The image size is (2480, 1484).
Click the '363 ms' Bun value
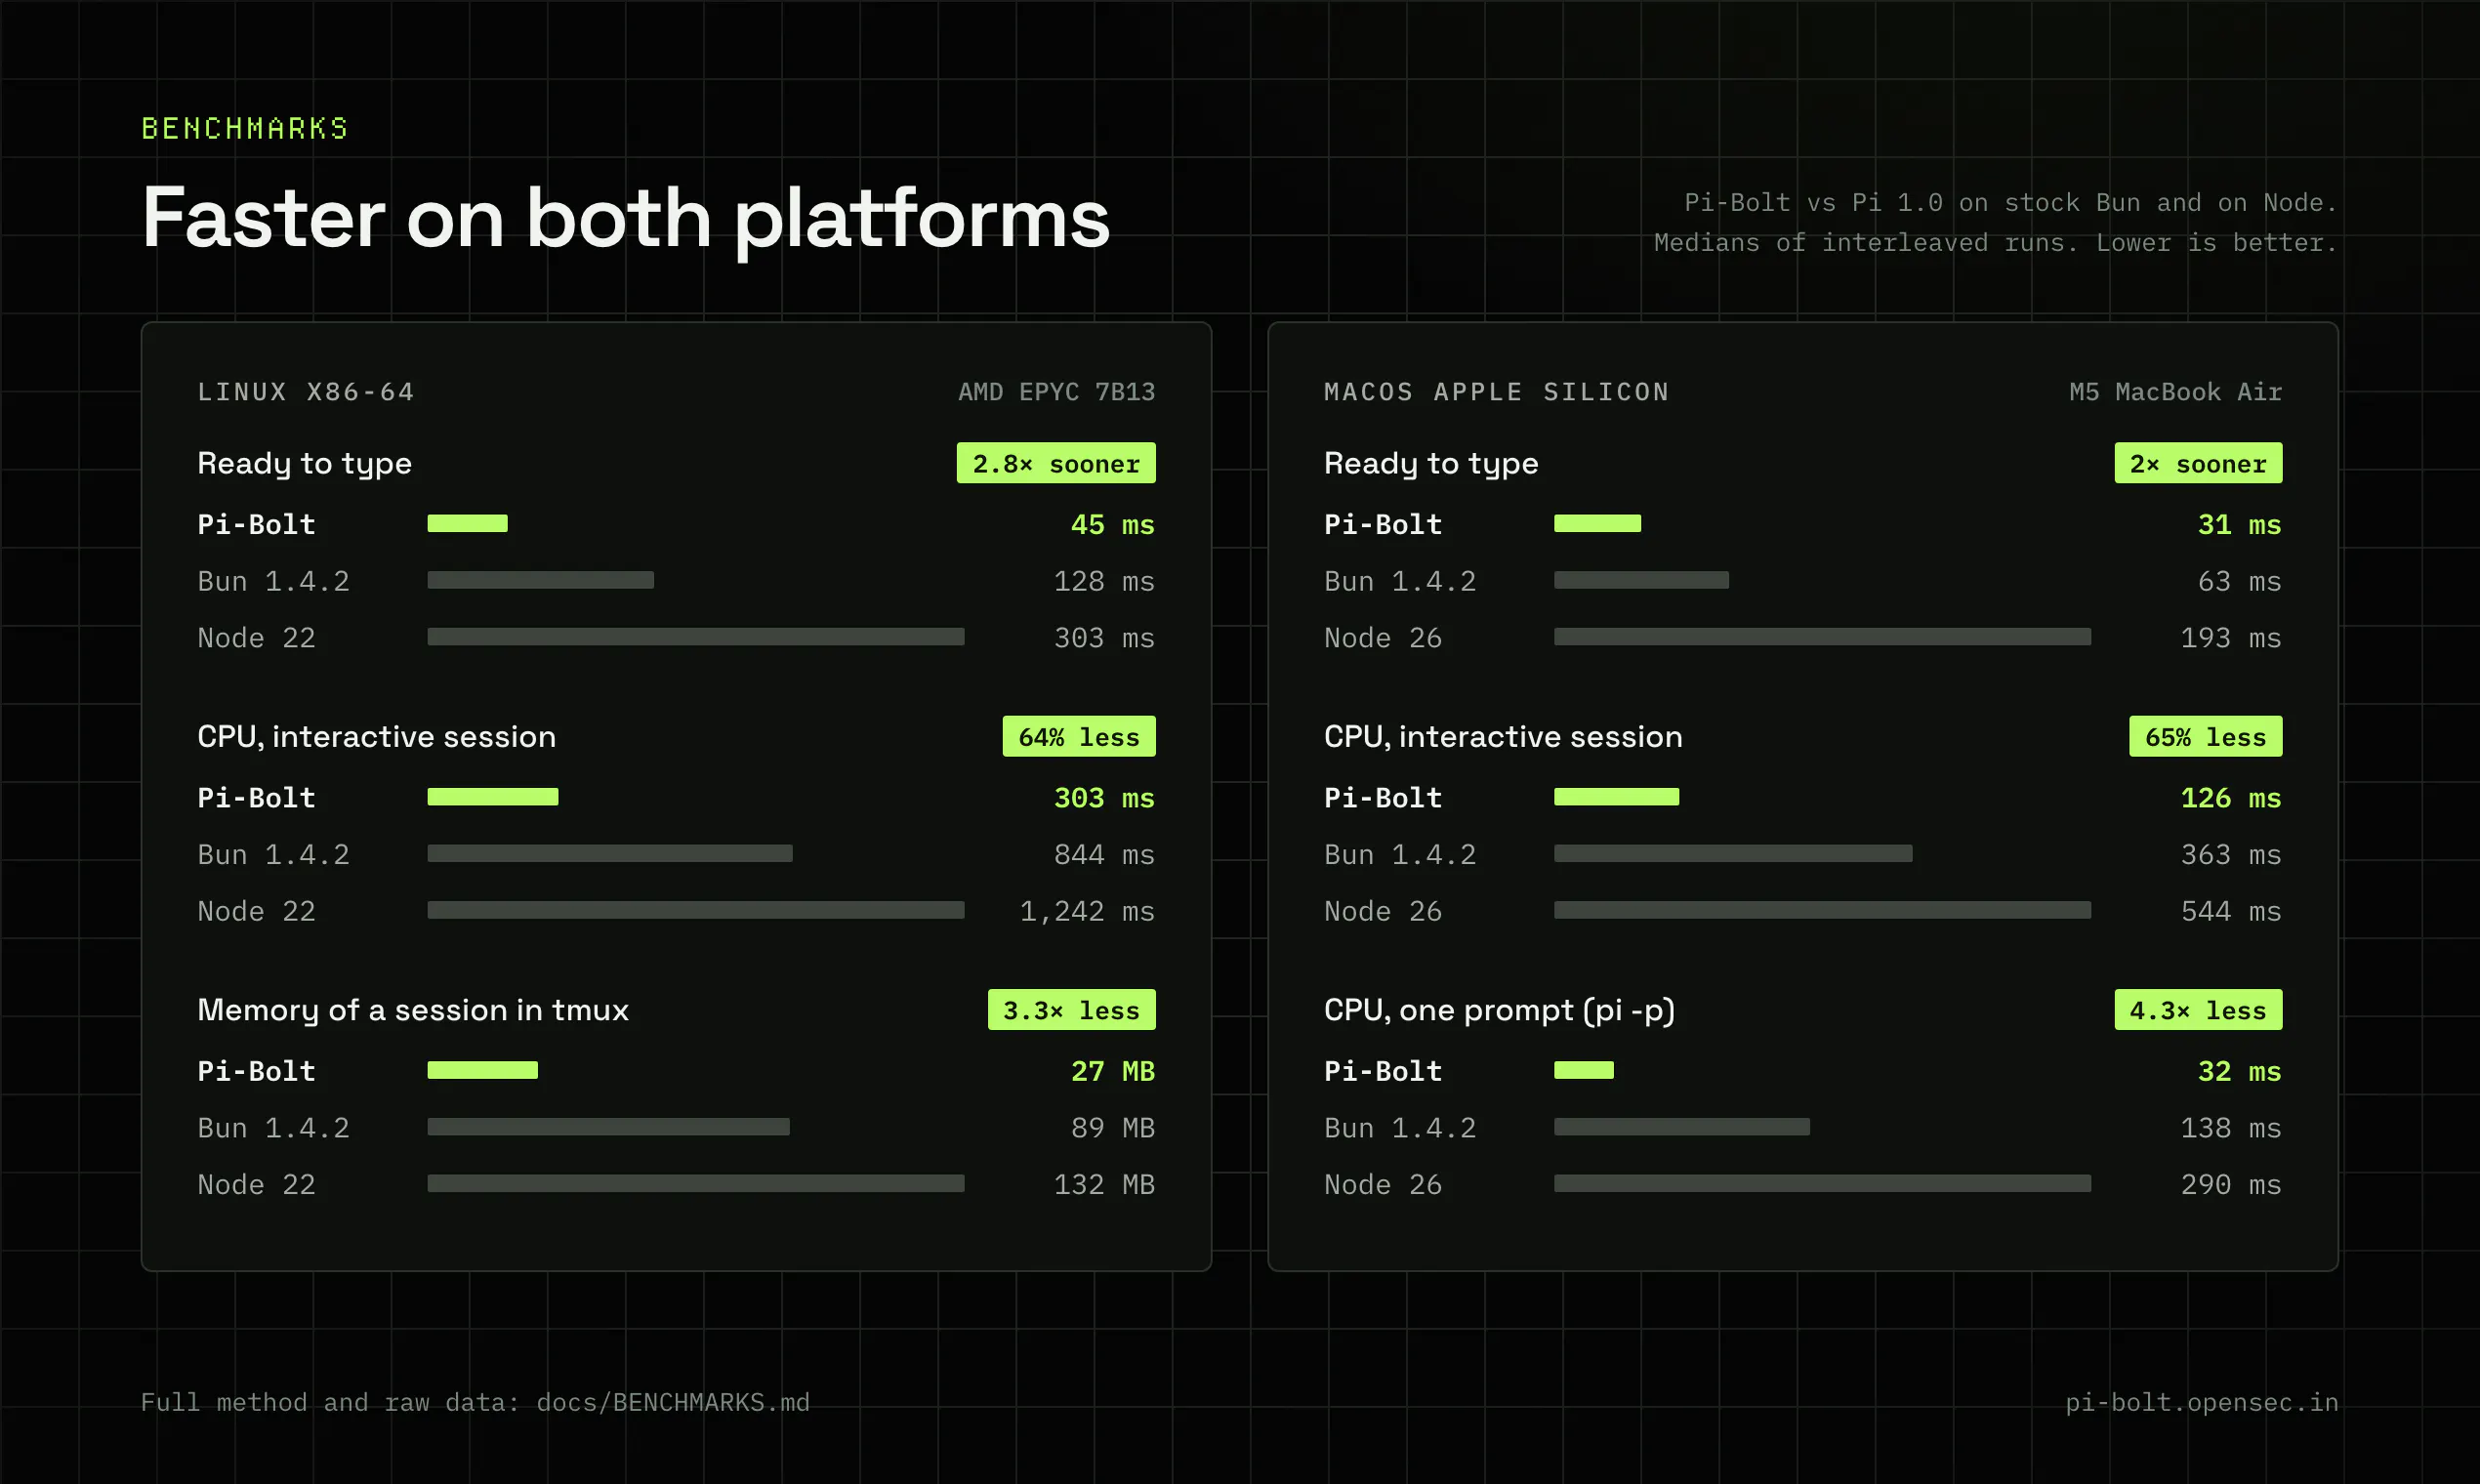(2232, 855)
